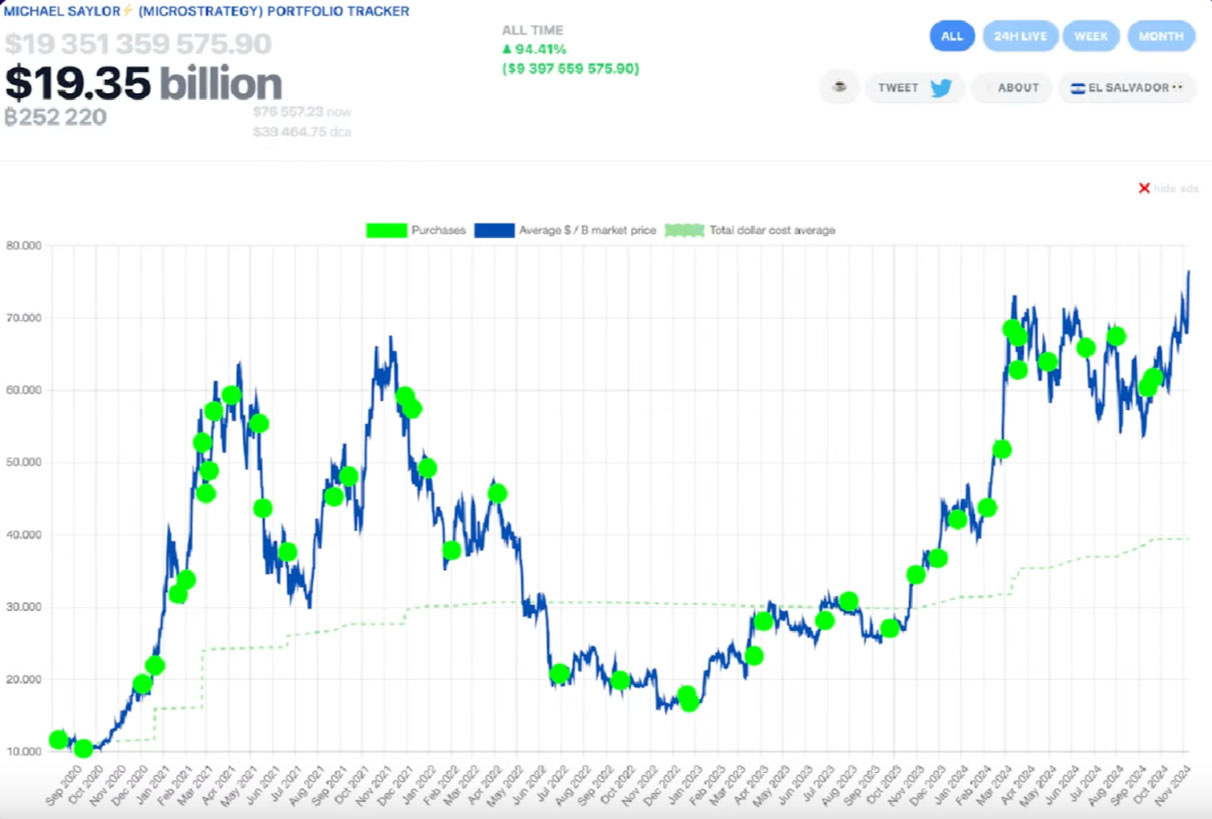Click the coffee cup donate icon
This screenshot has width=1212, height=819.
pyautogui.click(x=840, y=87)
